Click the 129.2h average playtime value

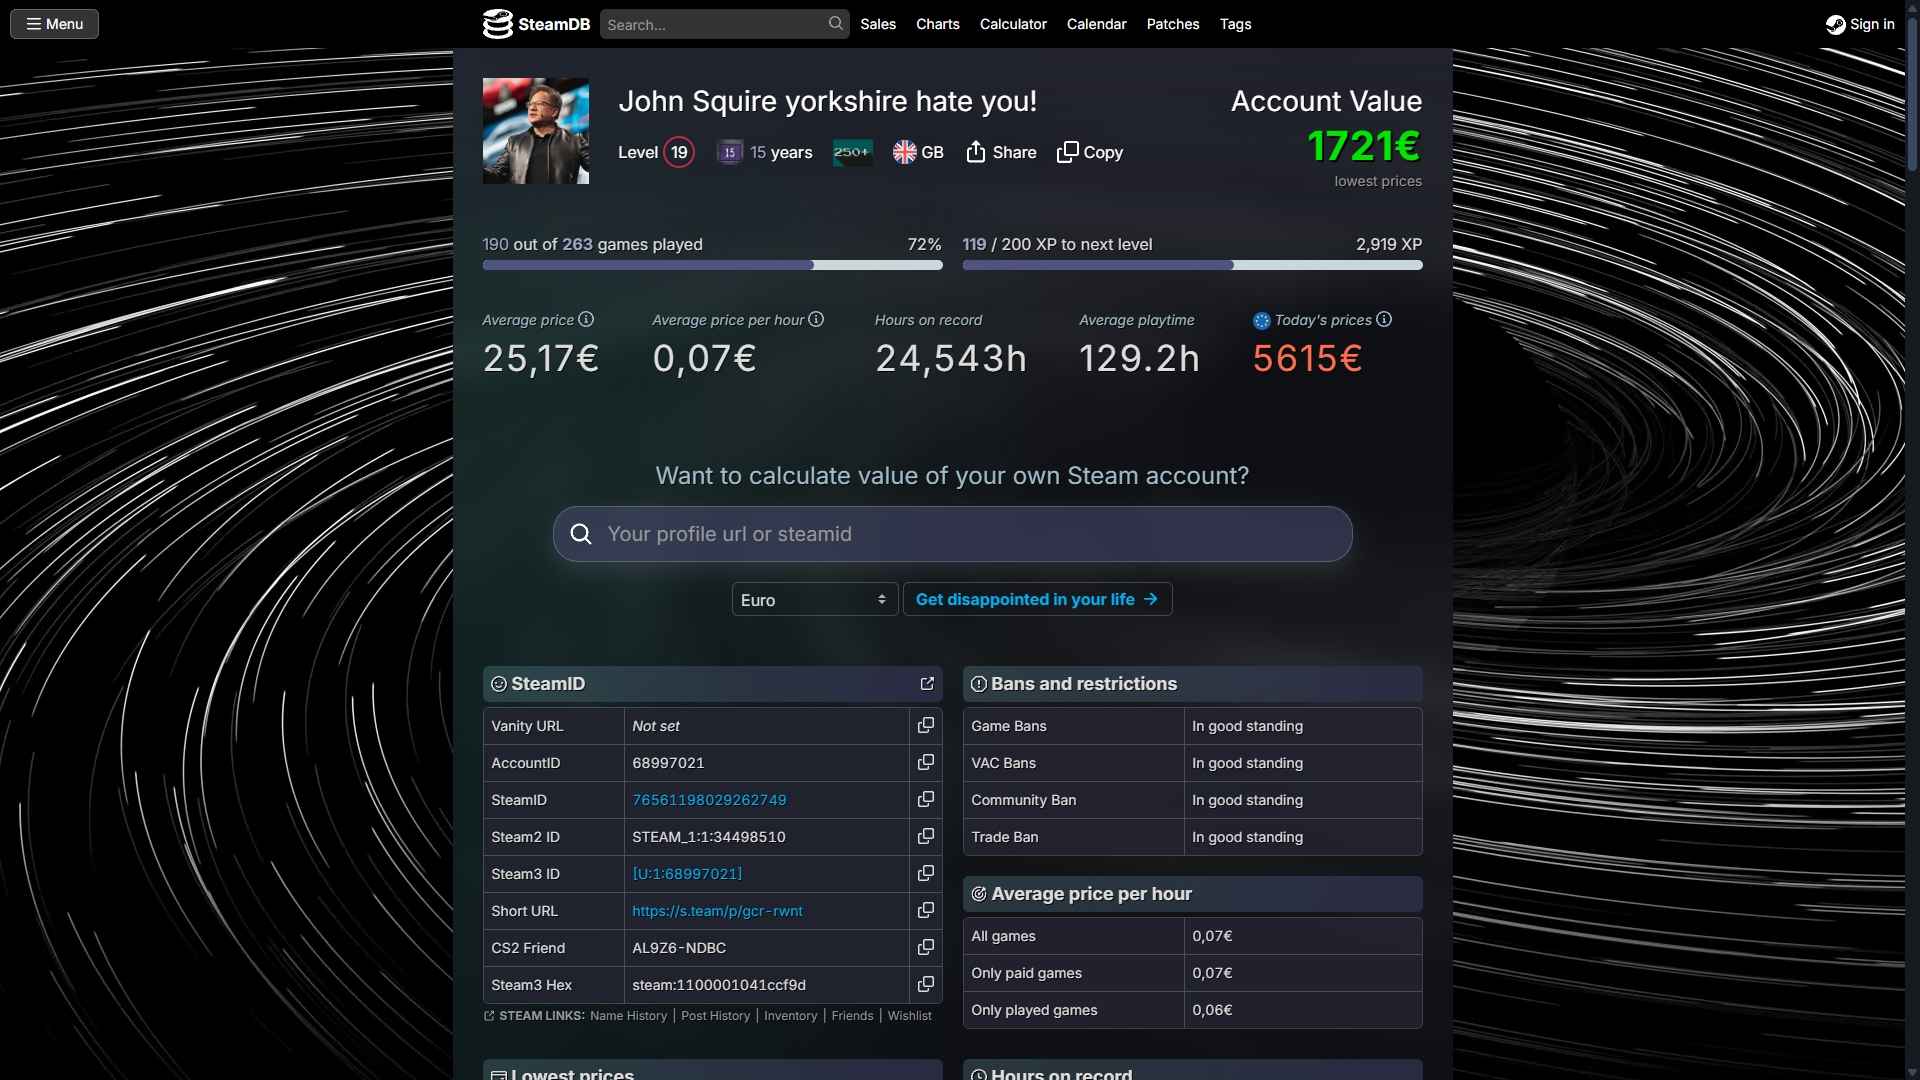(1139, 358)
